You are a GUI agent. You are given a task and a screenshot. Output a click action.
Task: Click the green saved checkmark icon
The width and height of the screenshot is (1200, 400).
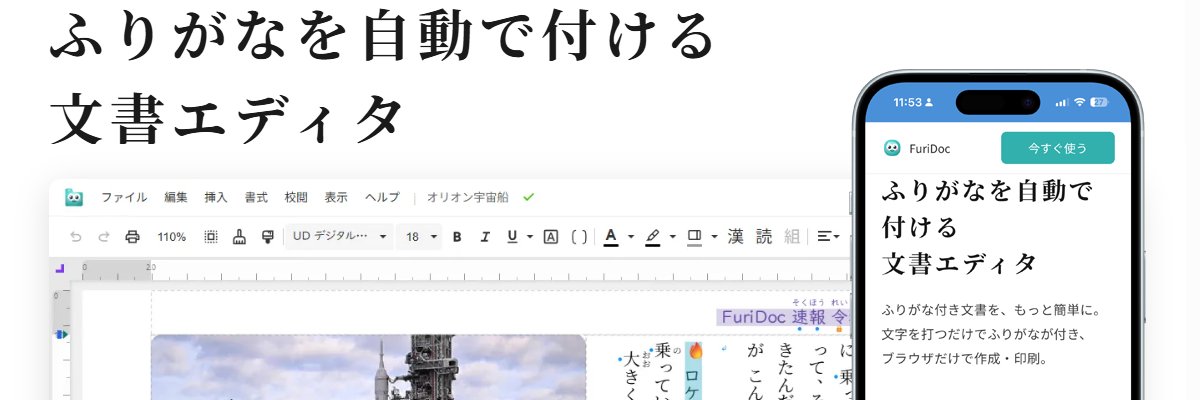tap(528, 197)
